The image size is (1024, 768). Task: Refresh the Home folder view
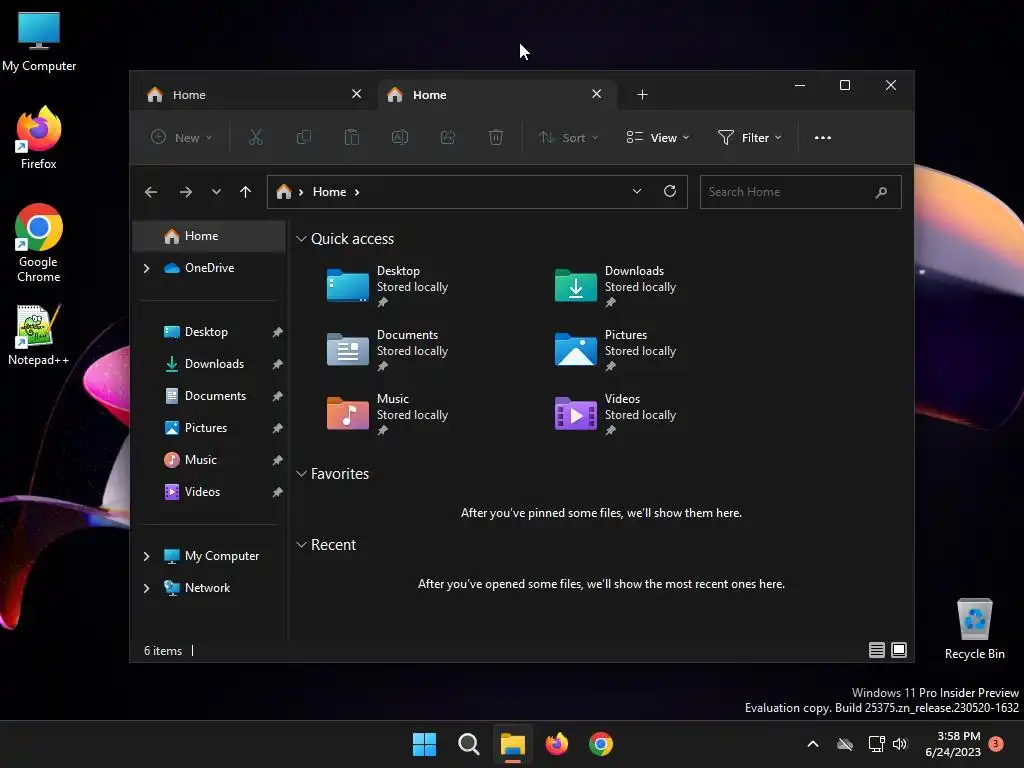pyautogui.click(x=669, y=191)
